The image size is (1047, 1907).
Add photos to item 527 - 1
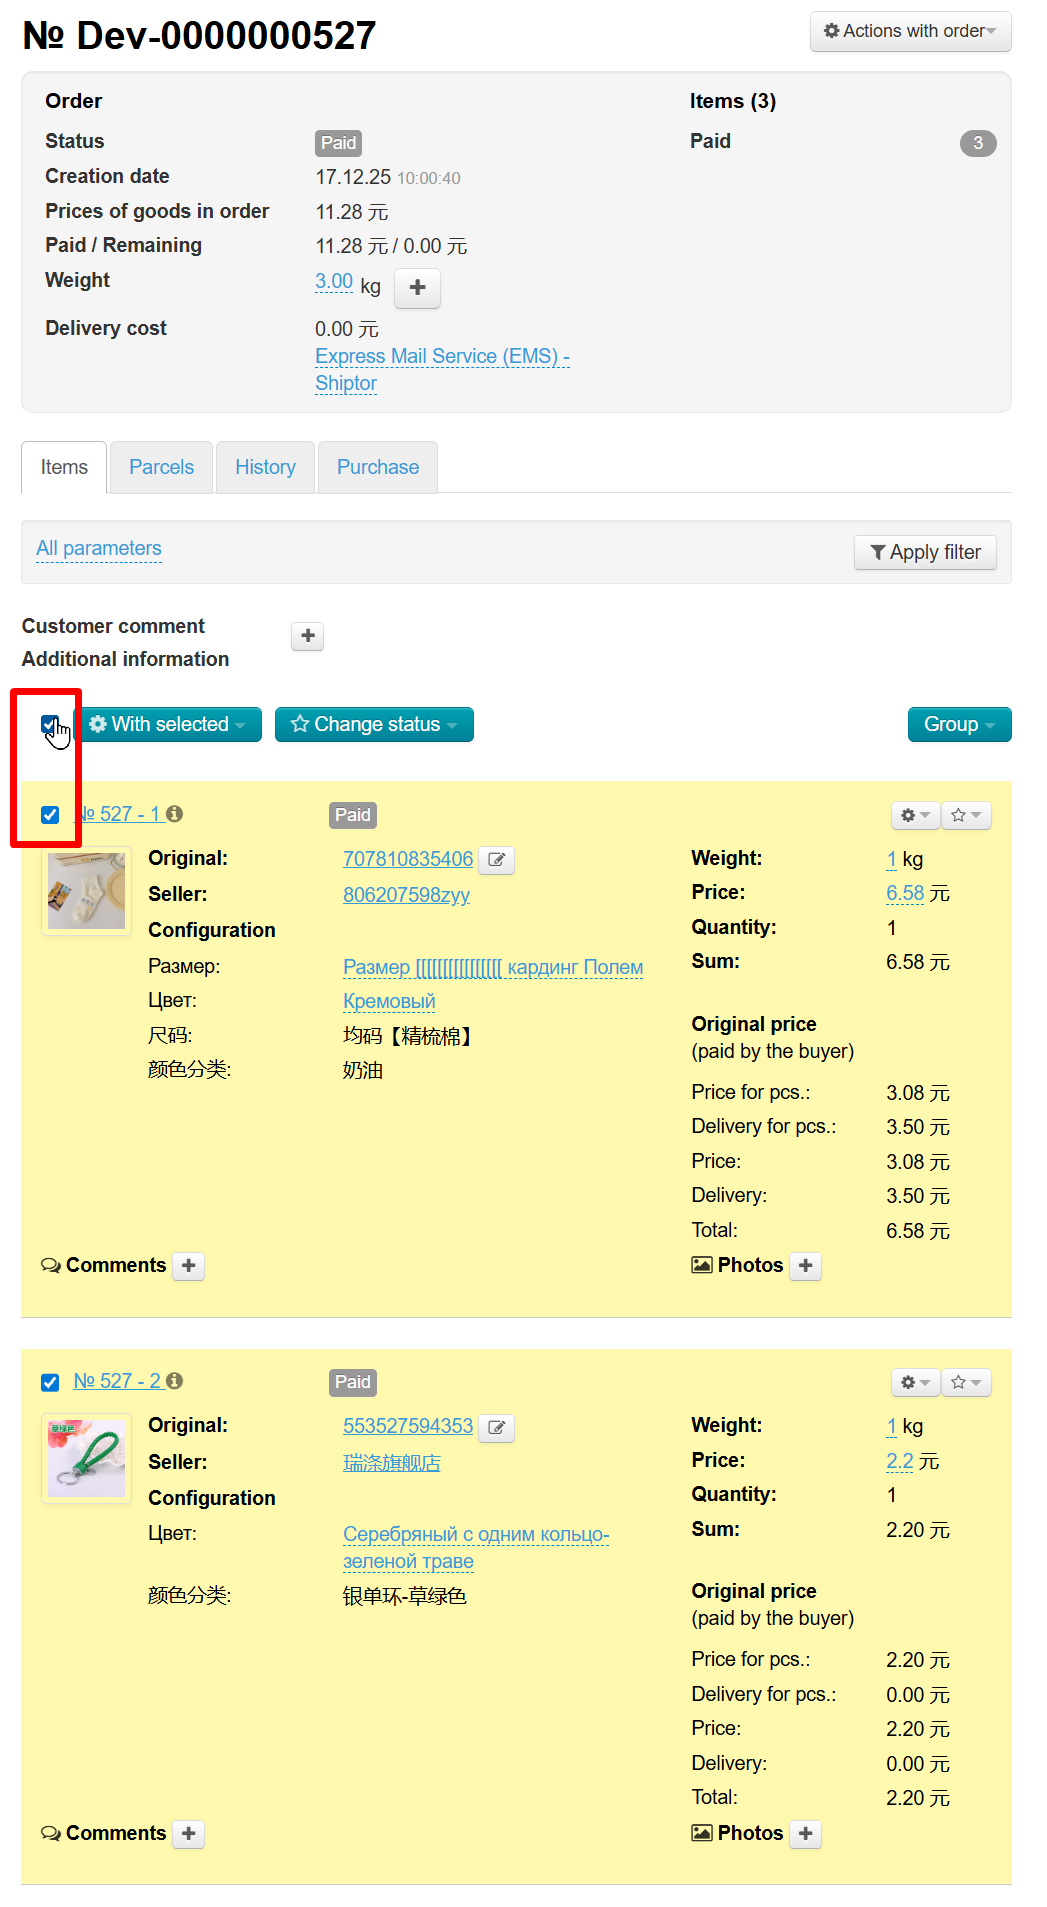pos(805,1266)
